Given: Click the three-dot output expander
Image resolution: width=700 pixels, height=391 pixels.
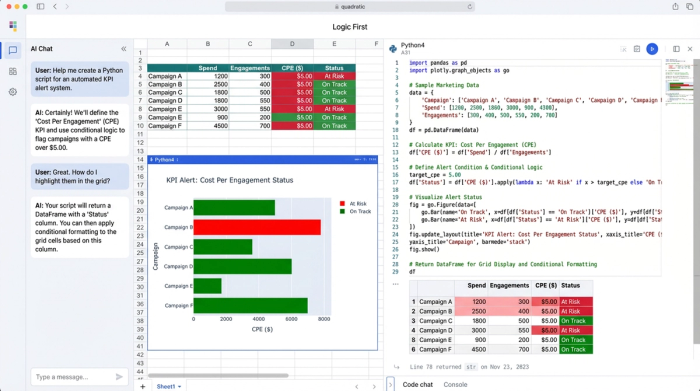Looking at the screenshot, I should (396, 284).
